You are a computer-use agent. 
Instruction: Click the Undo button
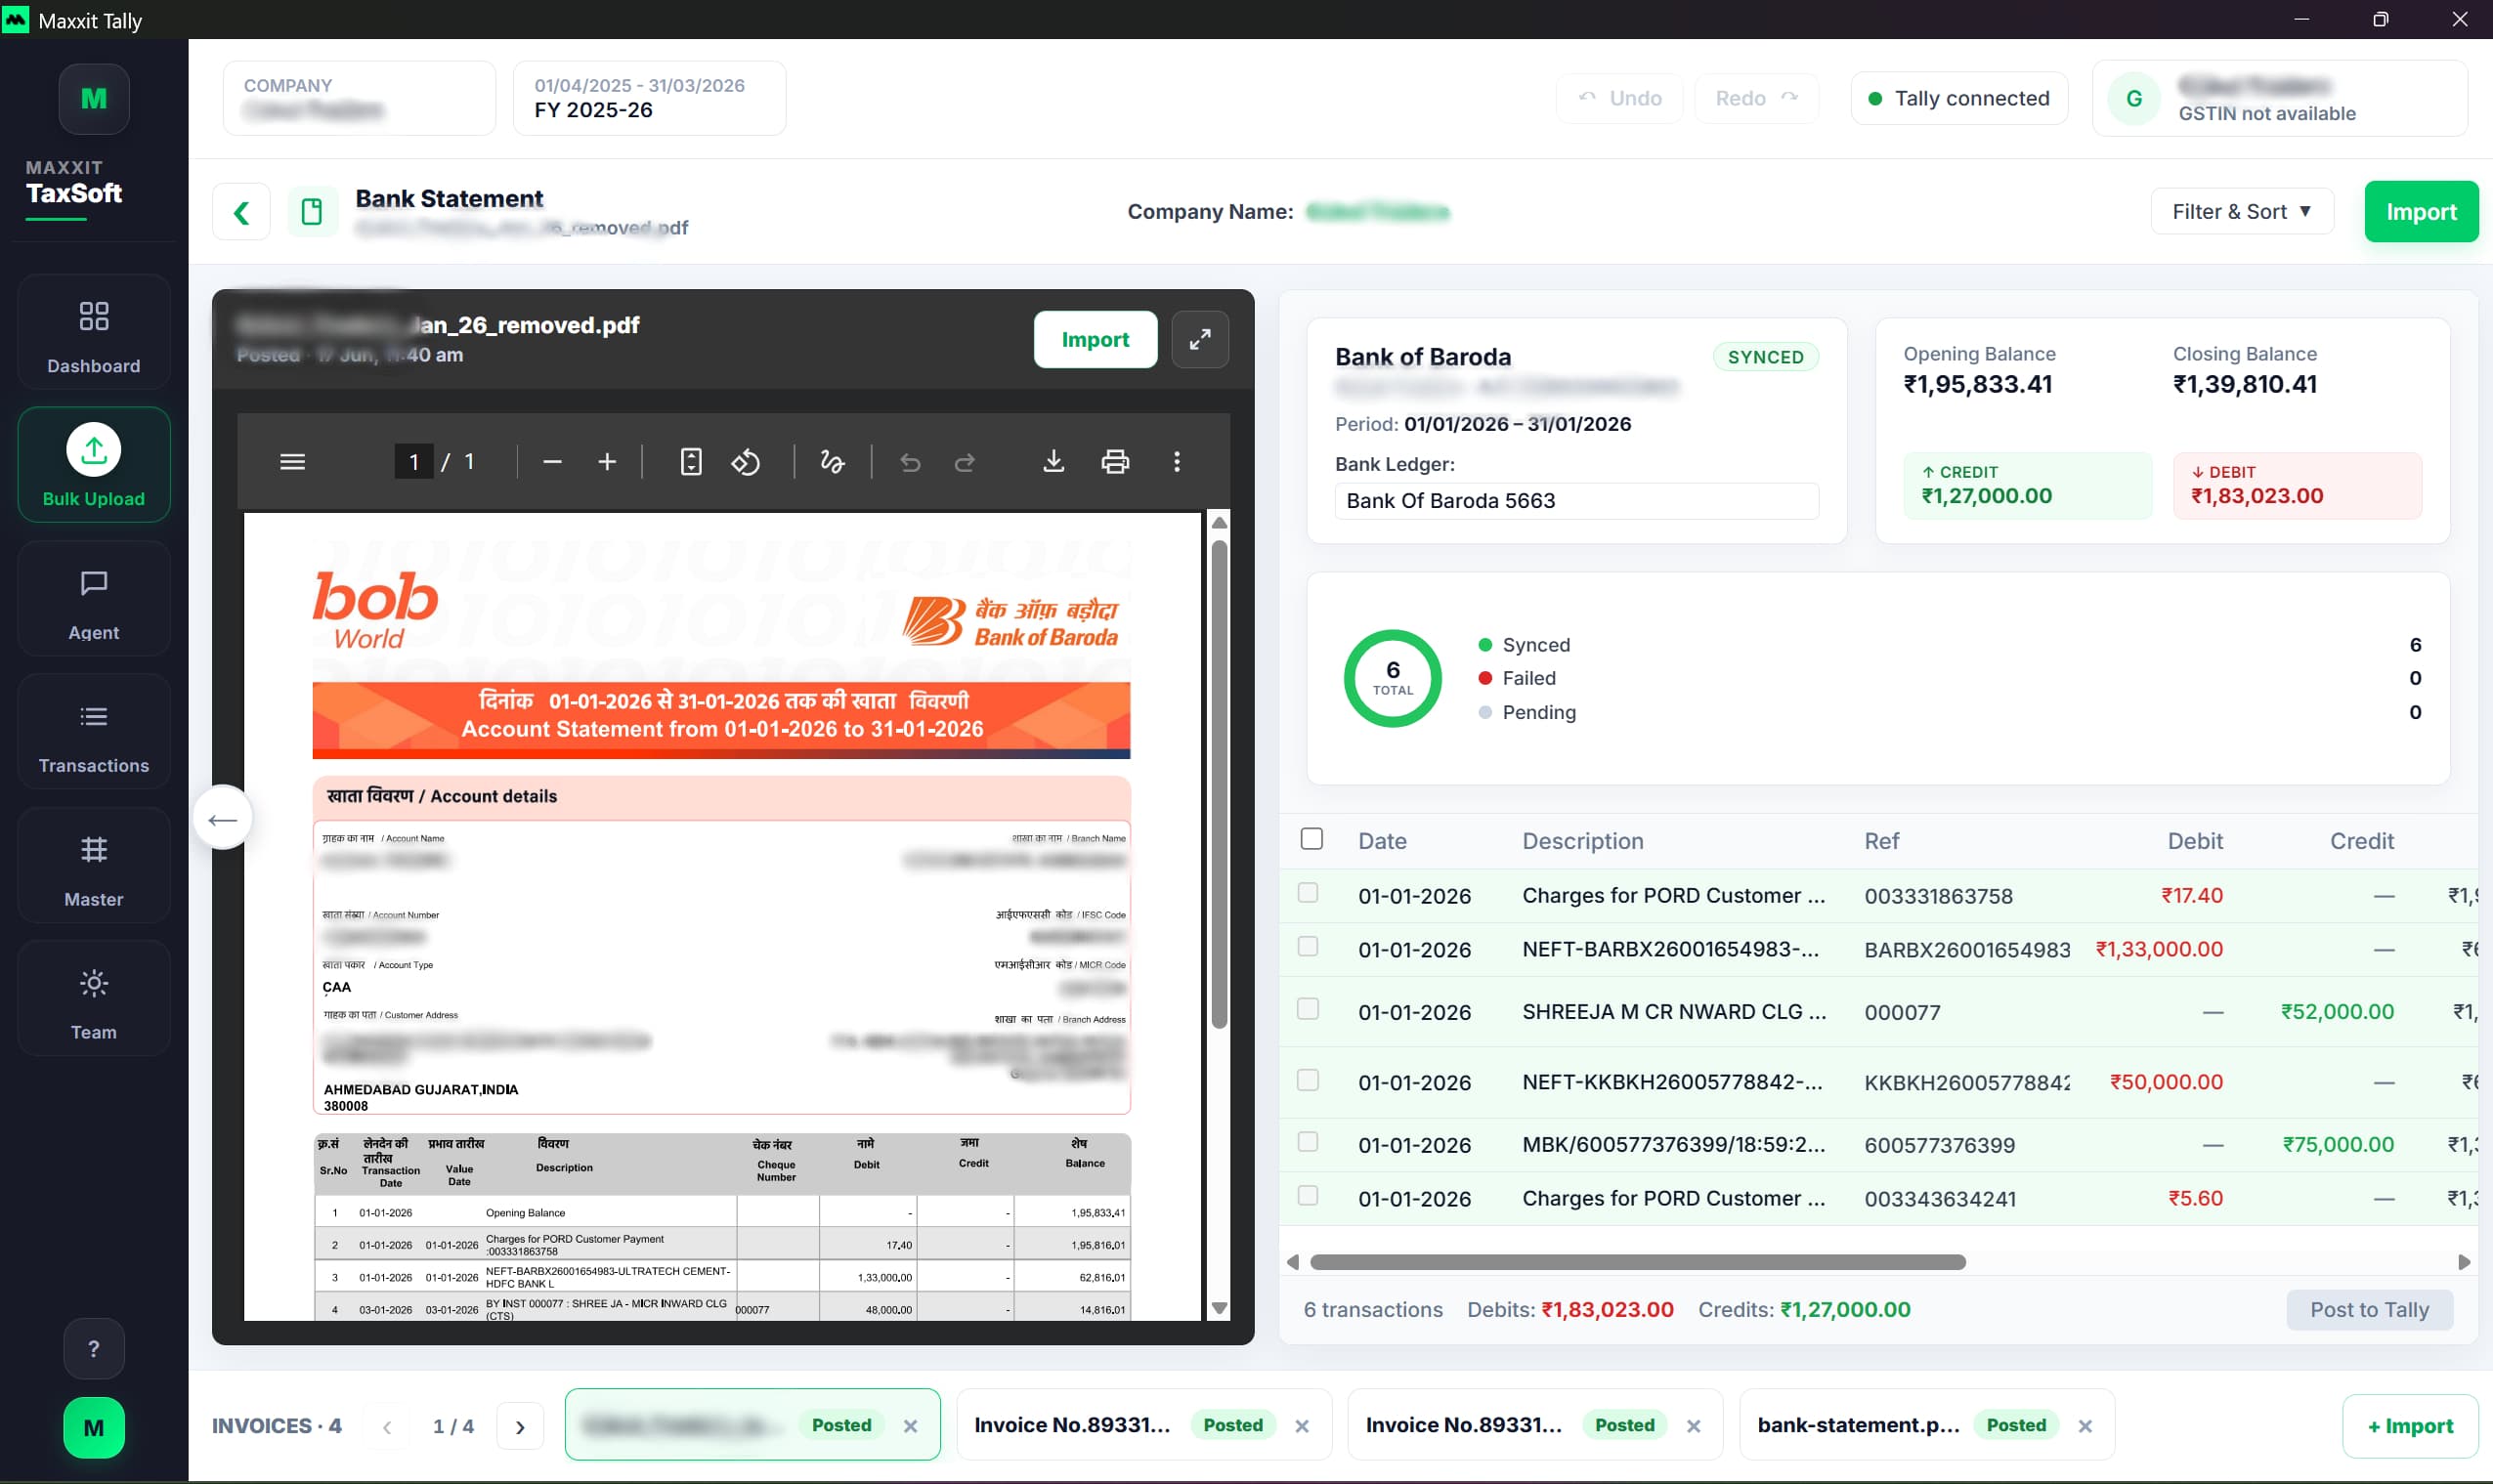tap(1620, 98)
